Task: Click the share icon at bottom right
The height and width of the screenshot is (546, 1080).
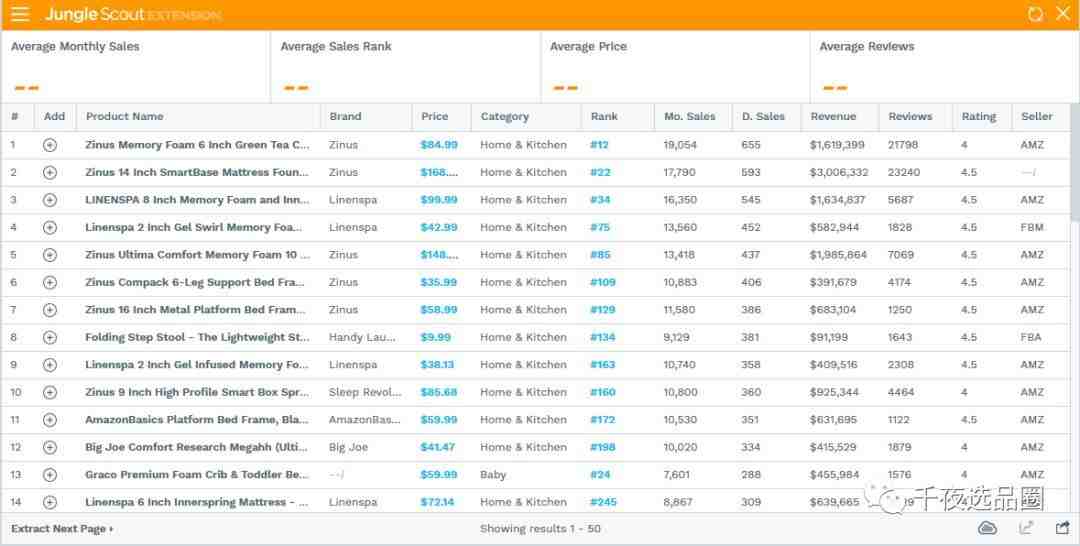Action: point(1062,528)
